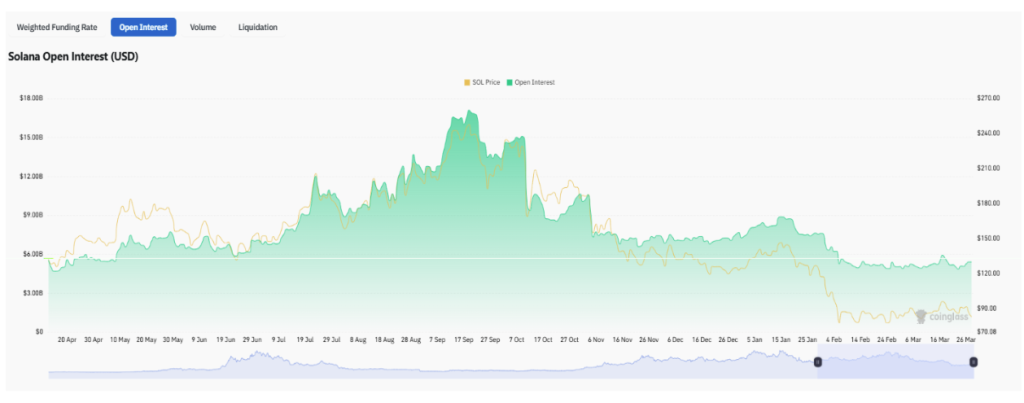Viewport: 1024px width, 403px height.
Task: Open the Volume tab
Action: pos(203,27)
